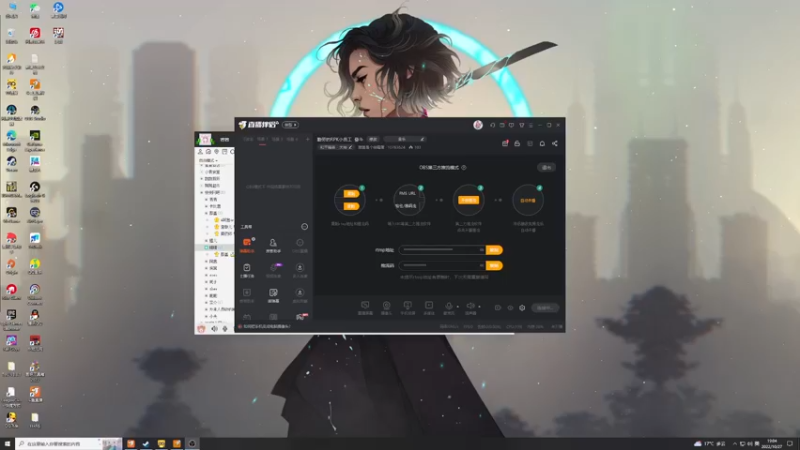This screenshot has width=800, height=450.
Task: Open the mode pill dropdown beside the logo
Action: (x=290, y=125)
